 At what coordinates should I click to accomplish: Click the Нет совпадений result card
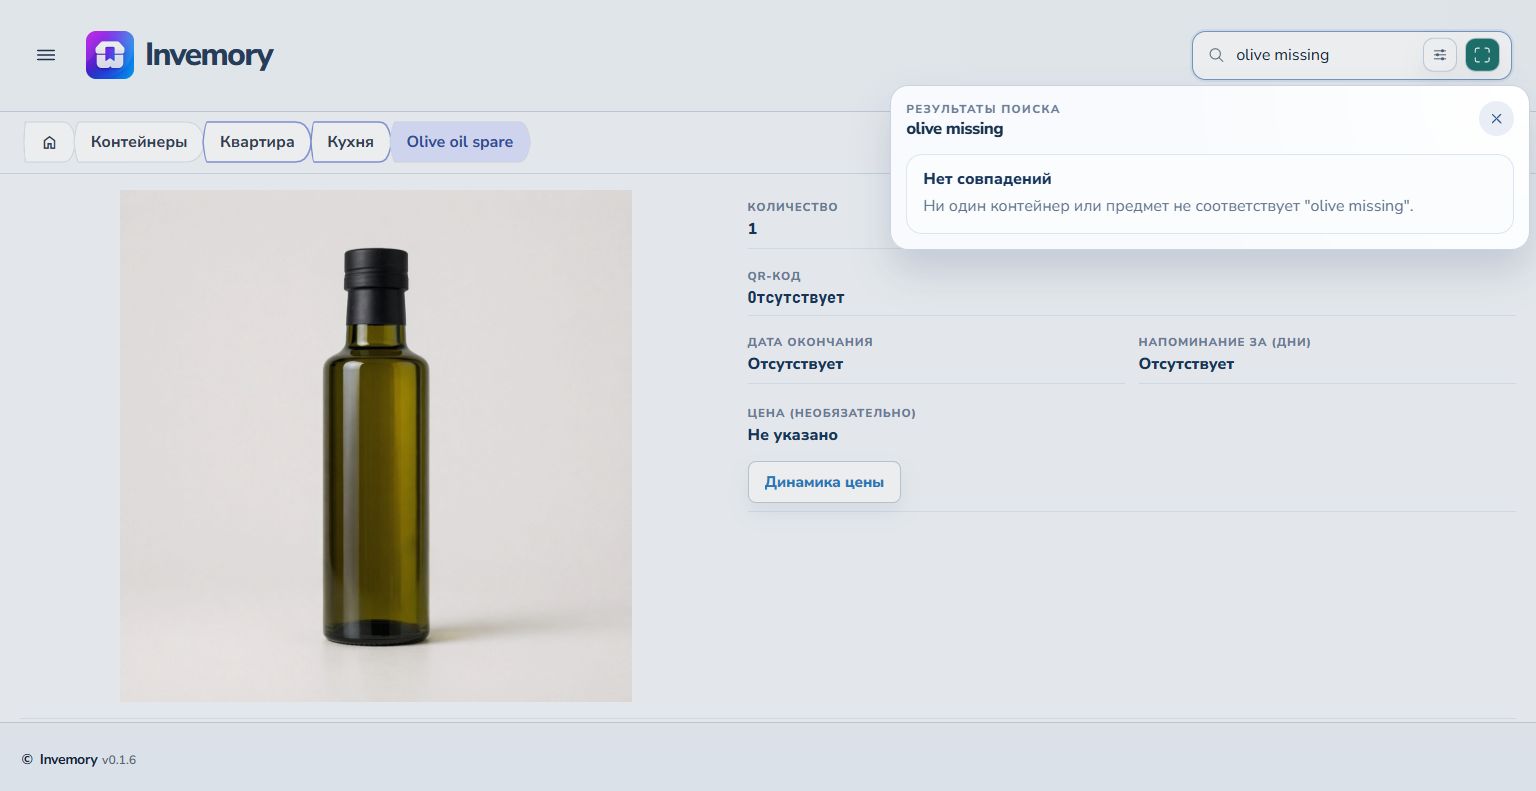pos(1210,194)
